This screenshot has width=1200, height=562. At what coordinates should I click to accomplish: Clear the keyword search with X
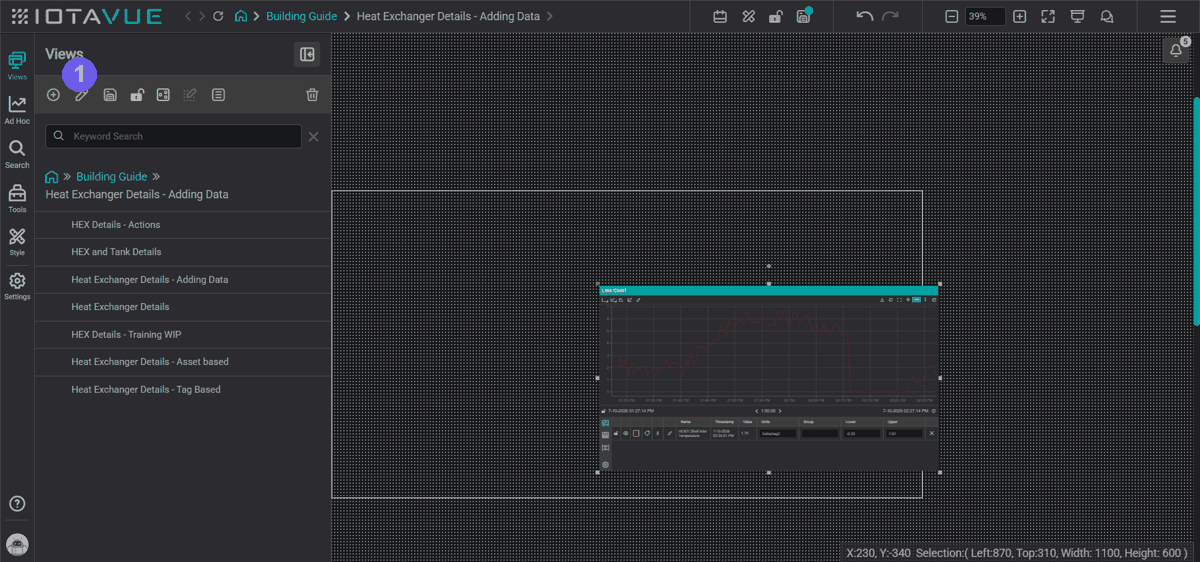point(313,136)
